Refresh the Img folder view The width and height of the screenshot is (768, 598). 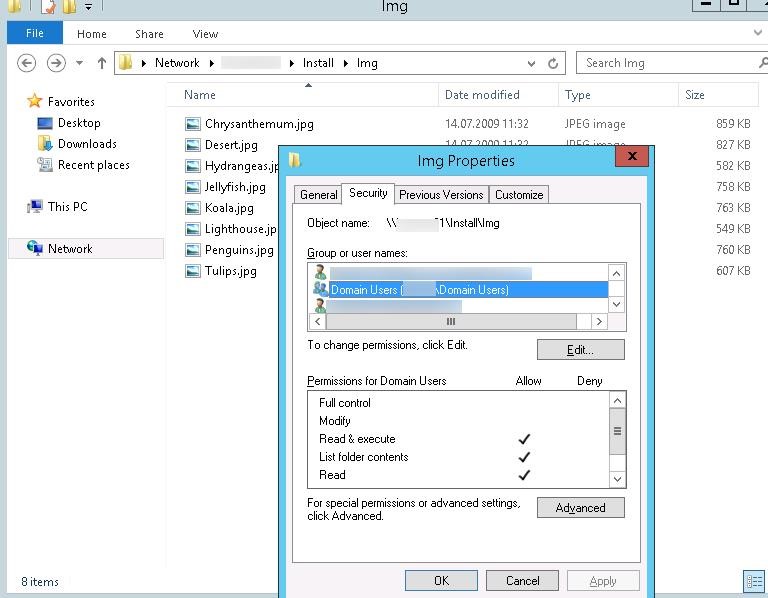[x=553, y=63]
